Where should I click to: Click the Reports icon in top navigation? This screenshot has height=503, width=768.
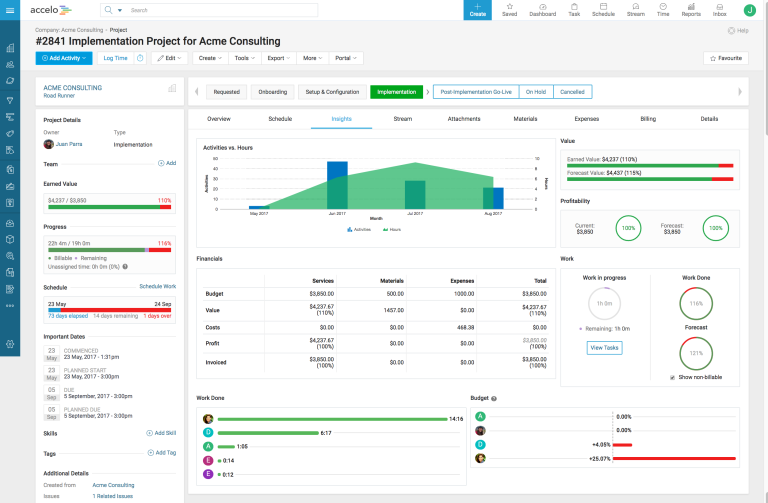(x=691, y=10)
